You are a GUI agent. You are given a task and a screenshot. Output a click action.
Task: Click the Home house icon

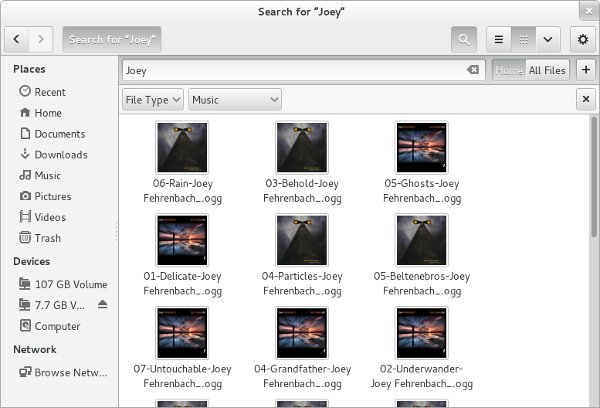(x=25, y=112)
